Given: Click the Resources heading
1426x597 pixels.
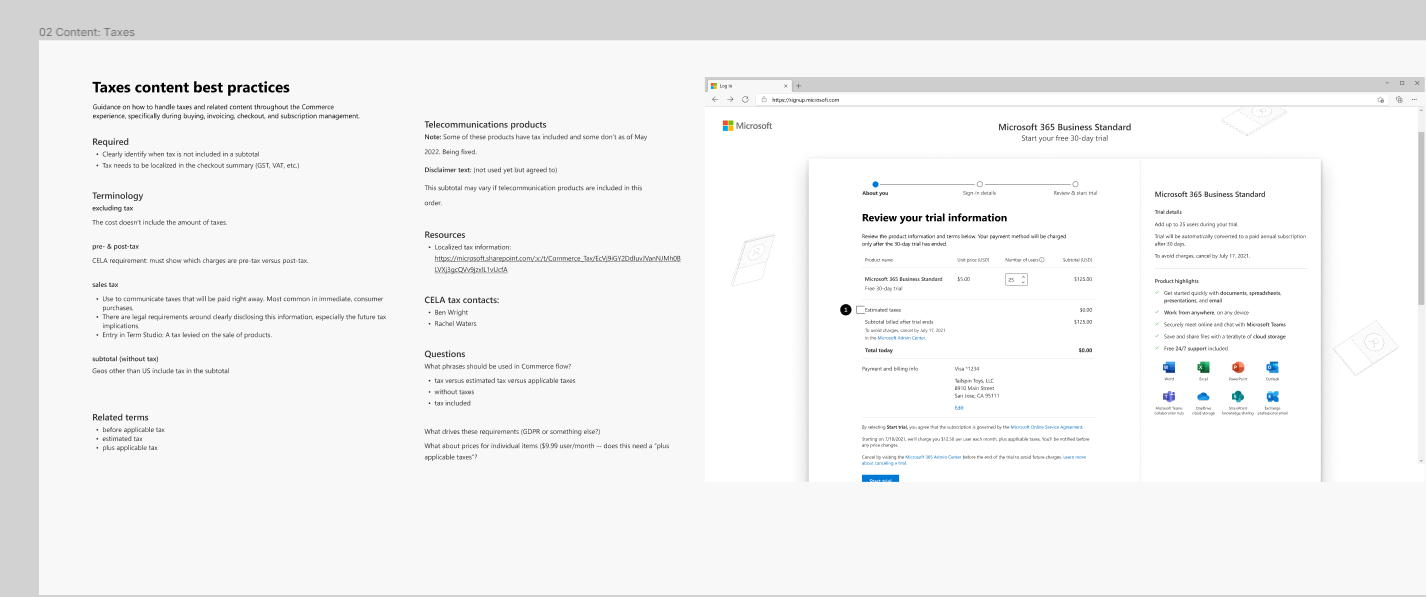Looking at the screenshot, I should (x=445, y=235).
